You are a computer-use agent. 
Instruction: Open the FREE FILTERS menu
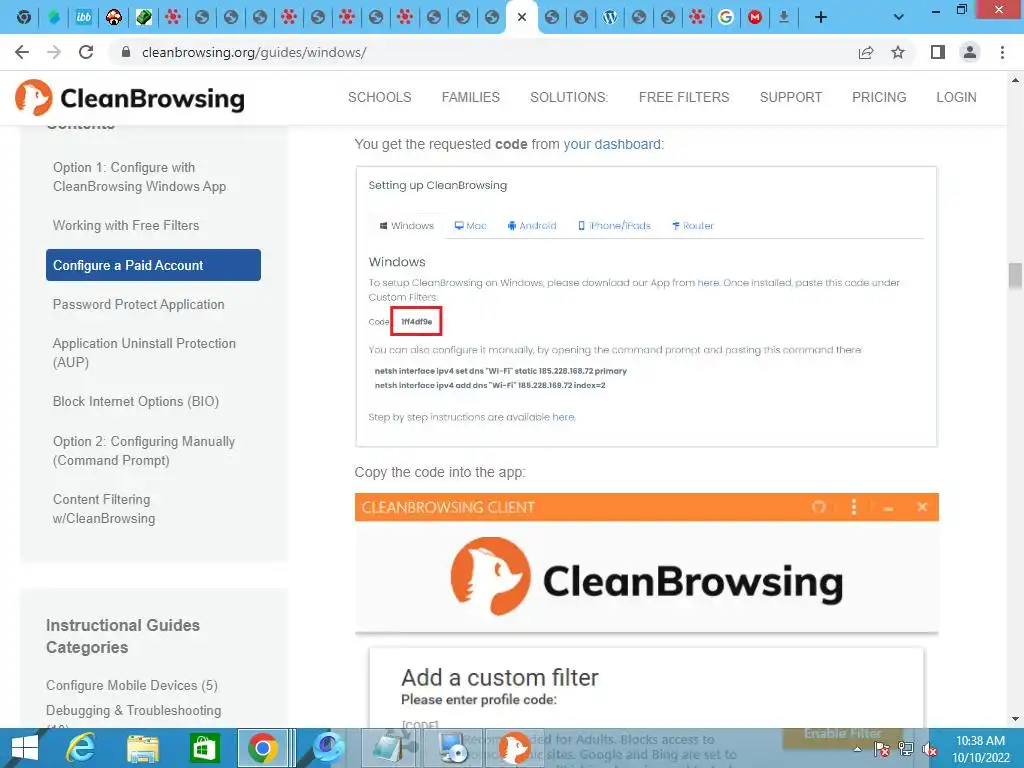(684, 97)
